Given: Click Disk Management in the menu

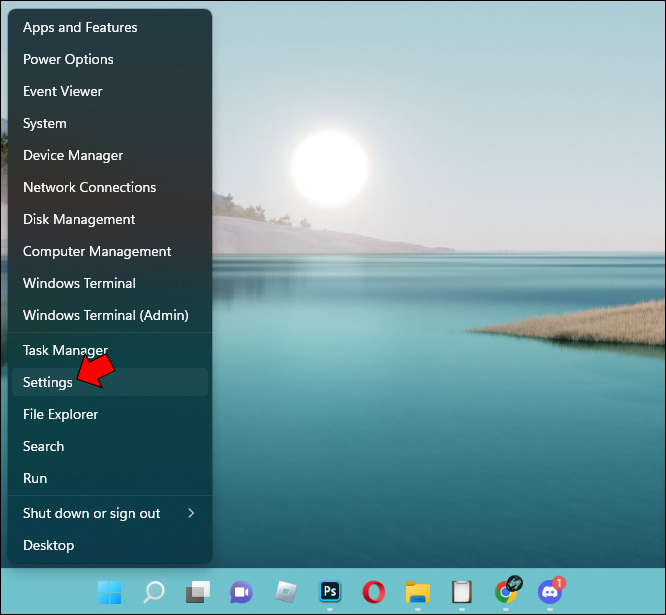Looking at the screenshot, I should click(x=79, y=219).
